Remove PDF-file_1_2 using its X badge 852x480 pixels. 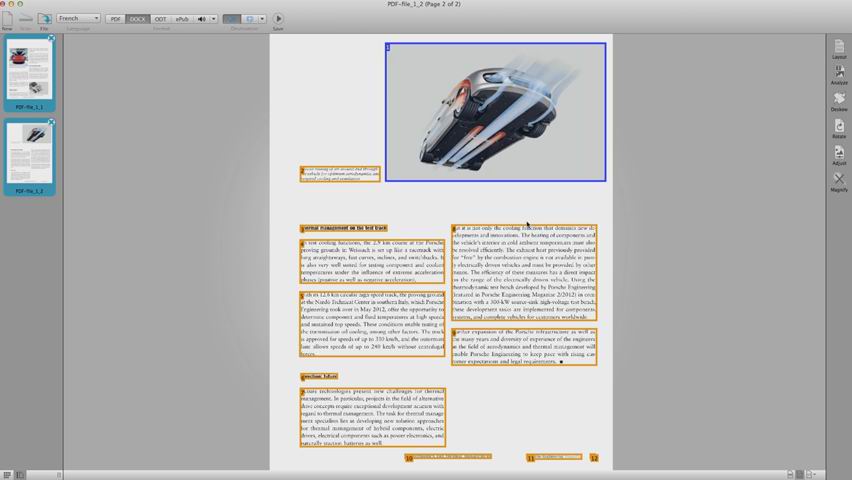pos(52,122)
